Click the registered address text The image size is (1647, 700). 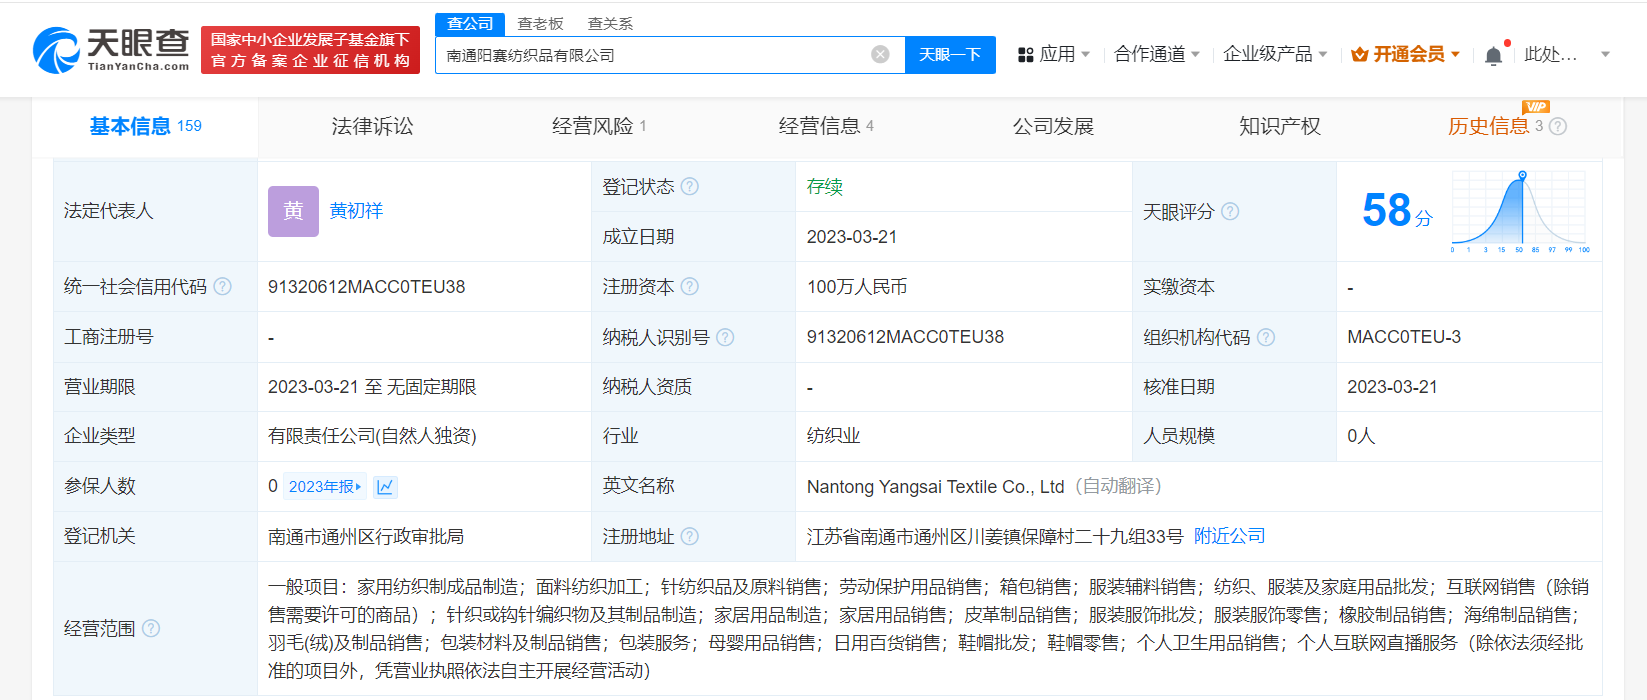(x=995, y=537)
